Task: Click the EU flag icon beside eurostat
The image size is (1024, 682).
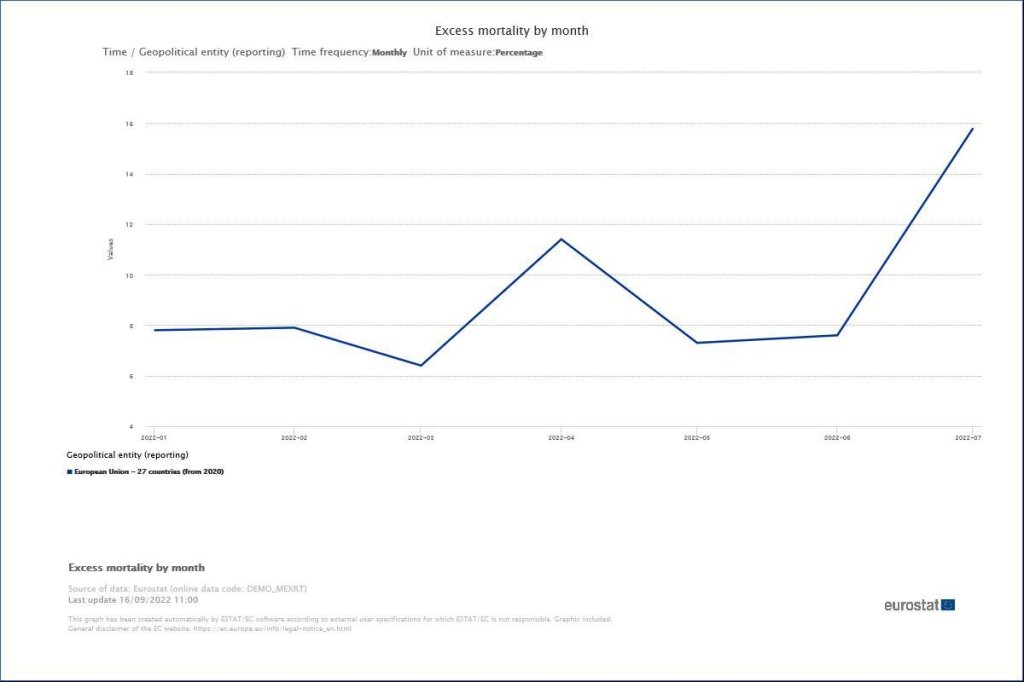Action: click(948, 605)
